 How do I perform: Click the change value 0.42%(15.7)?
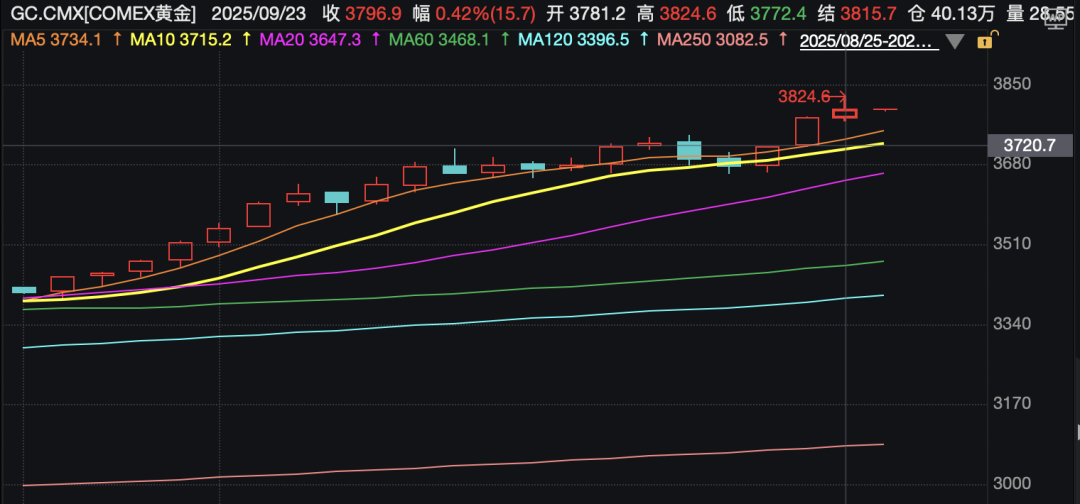[x=486, y=13]
